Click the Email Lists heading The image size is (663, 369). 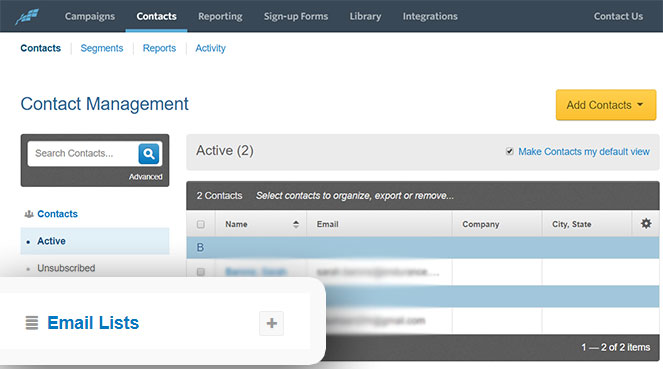pyautogui.click(x=93, y=323)
